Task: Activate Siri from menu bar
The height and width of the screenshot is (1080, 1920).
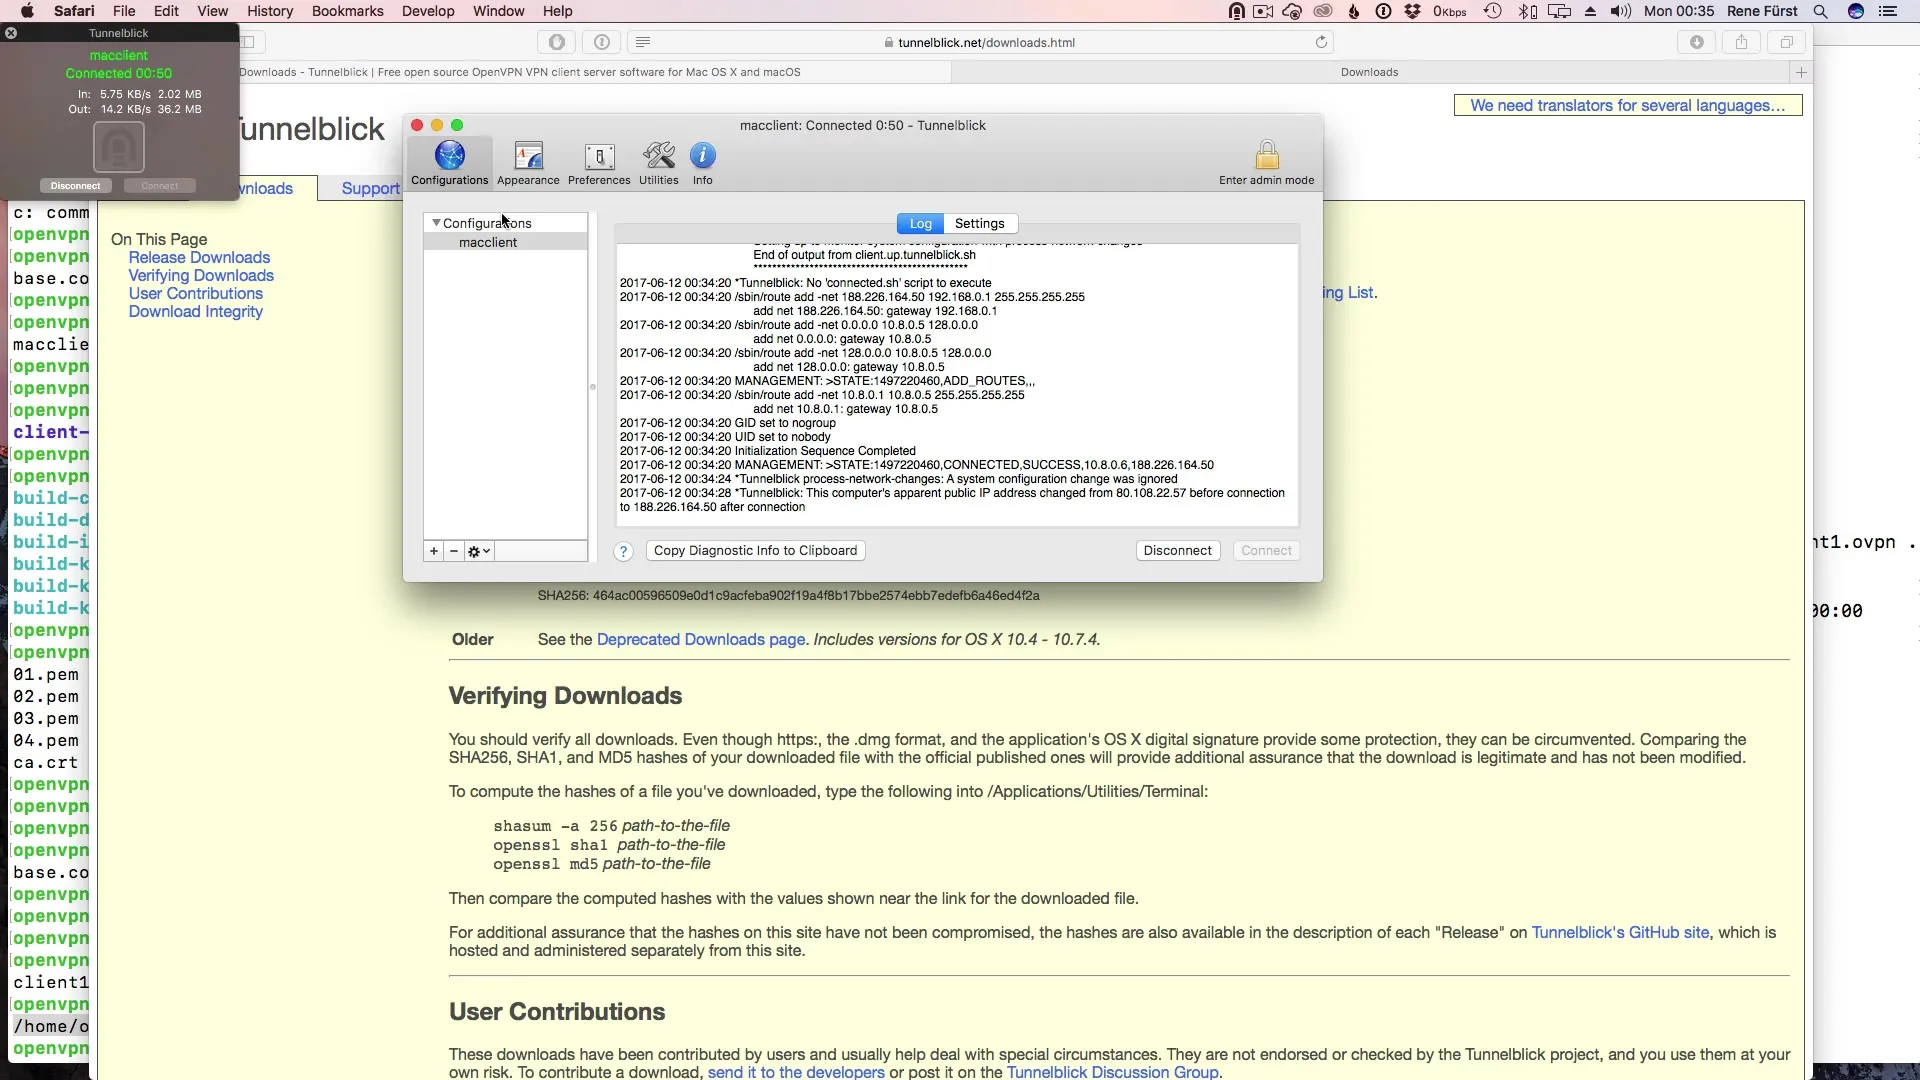Action: coord(1856,11)
